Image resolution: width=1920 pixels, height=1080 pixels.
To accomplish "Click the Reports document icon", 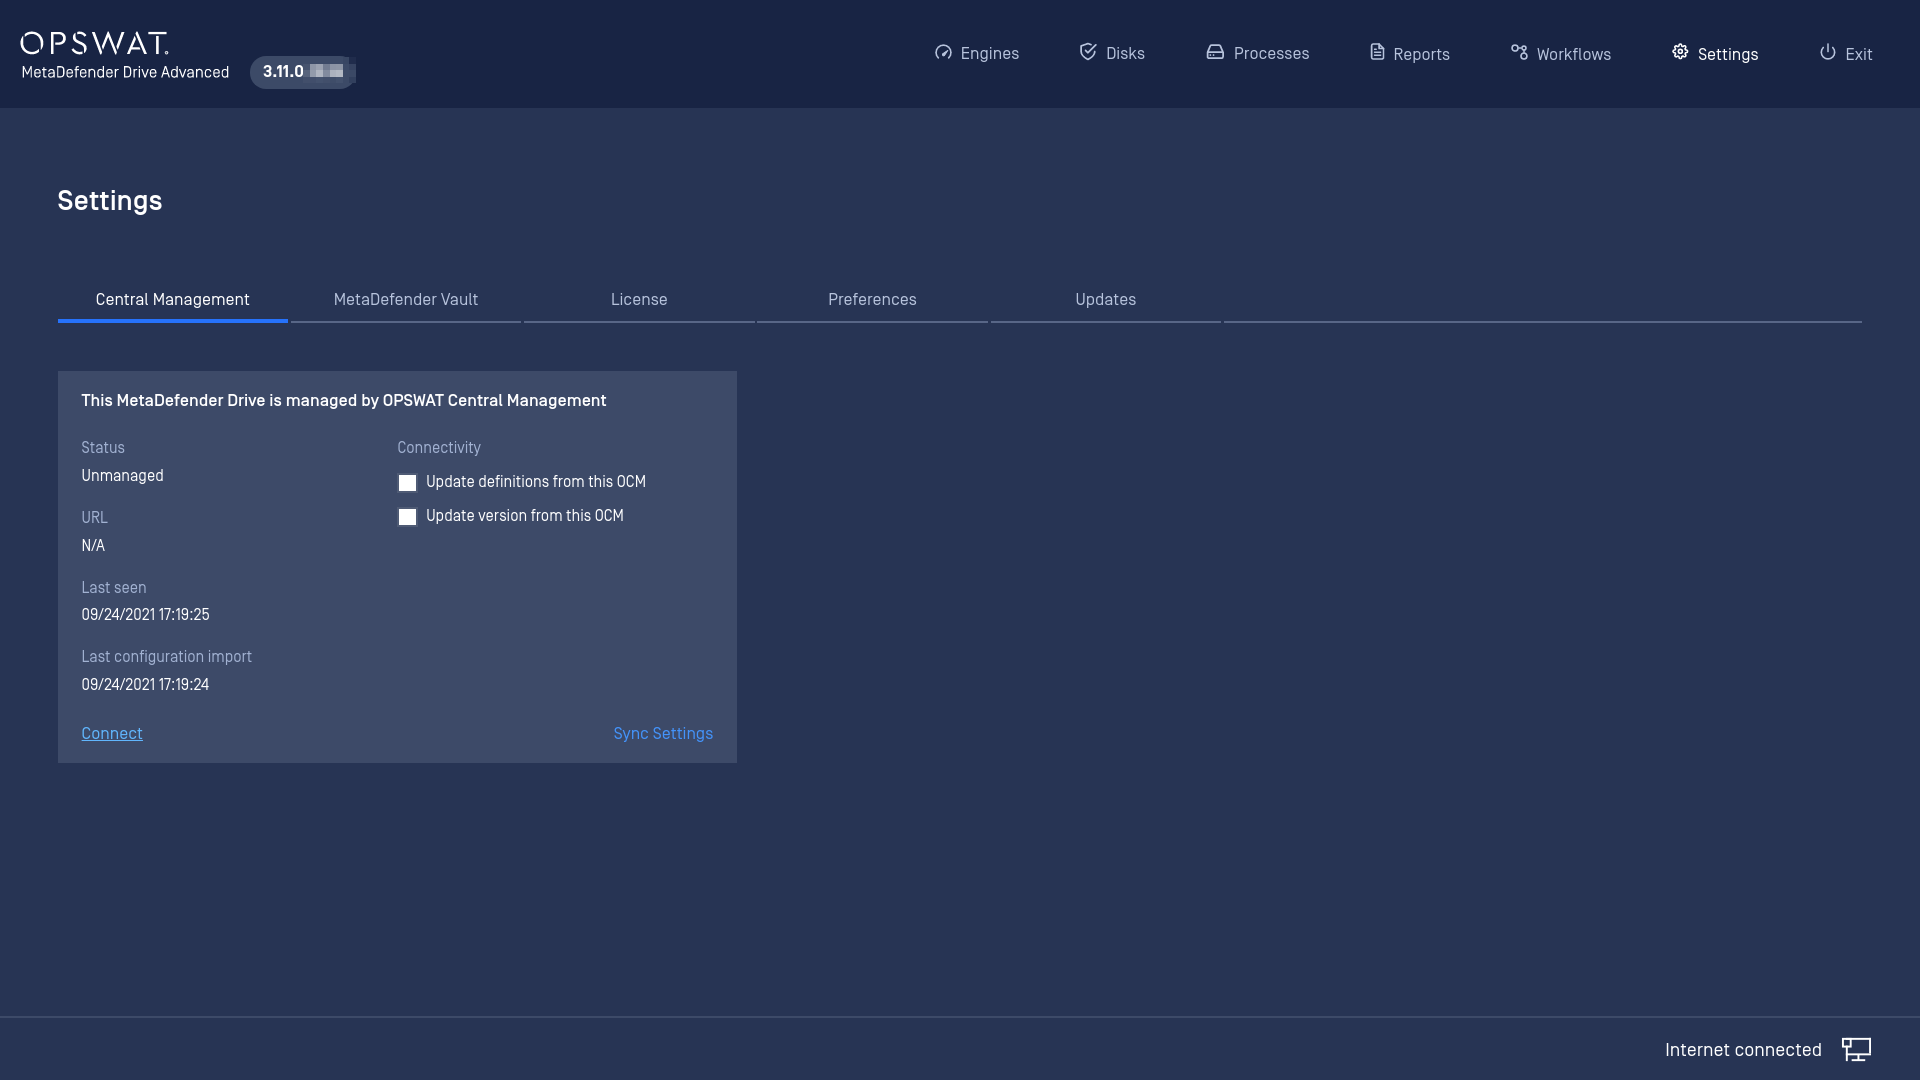I will click(x=1377, y=52).
